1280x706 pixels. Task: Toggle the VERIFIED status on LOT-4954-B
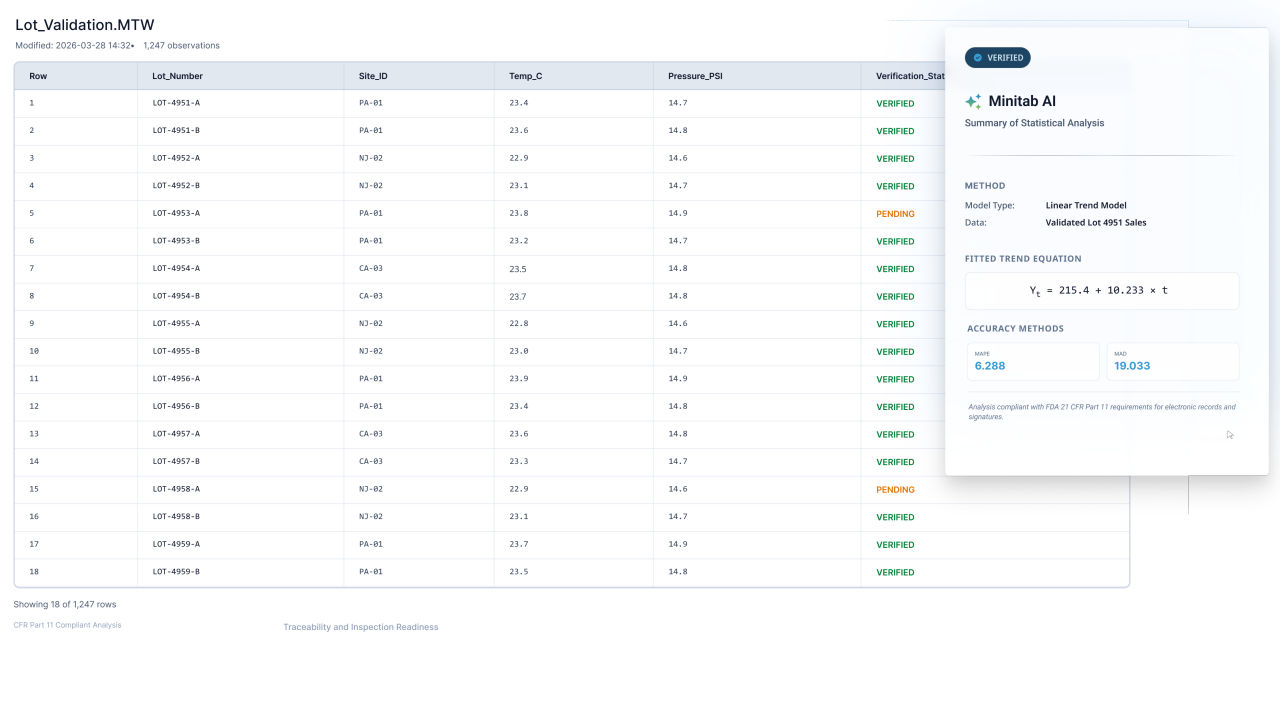[896, 296]
